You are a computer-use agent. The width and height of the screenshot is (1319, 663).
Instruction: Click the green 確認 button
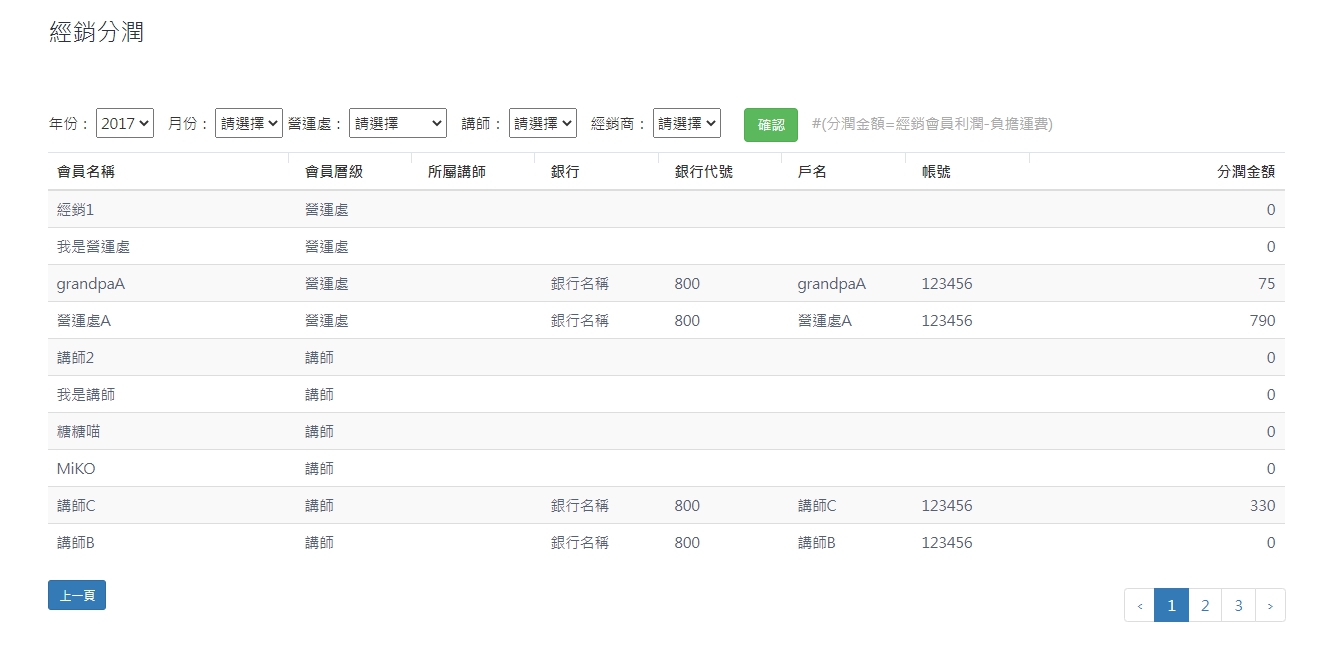770,125
